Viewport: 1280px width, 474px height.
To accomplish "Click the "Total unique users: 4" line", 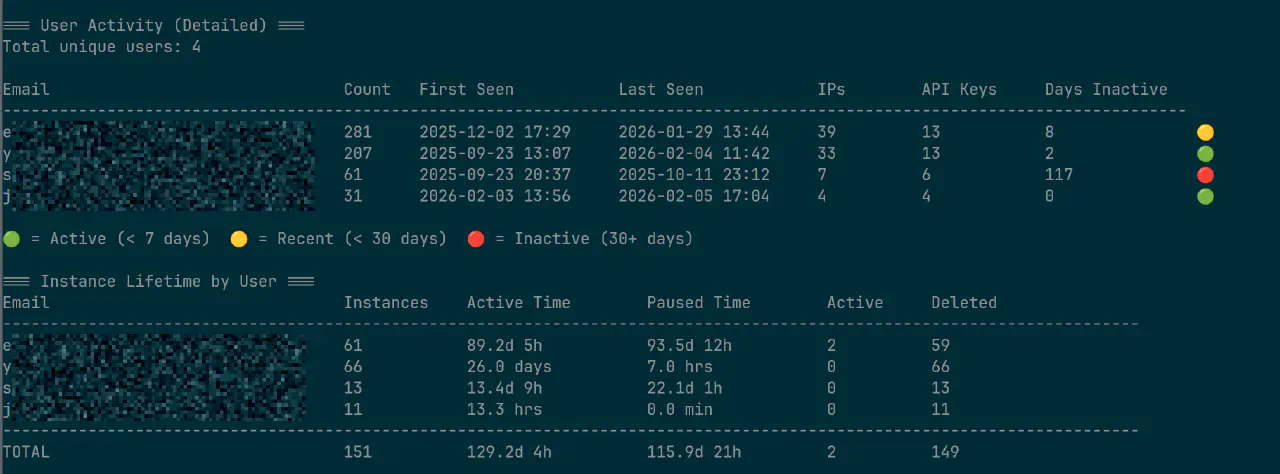I will pos(101,47).
